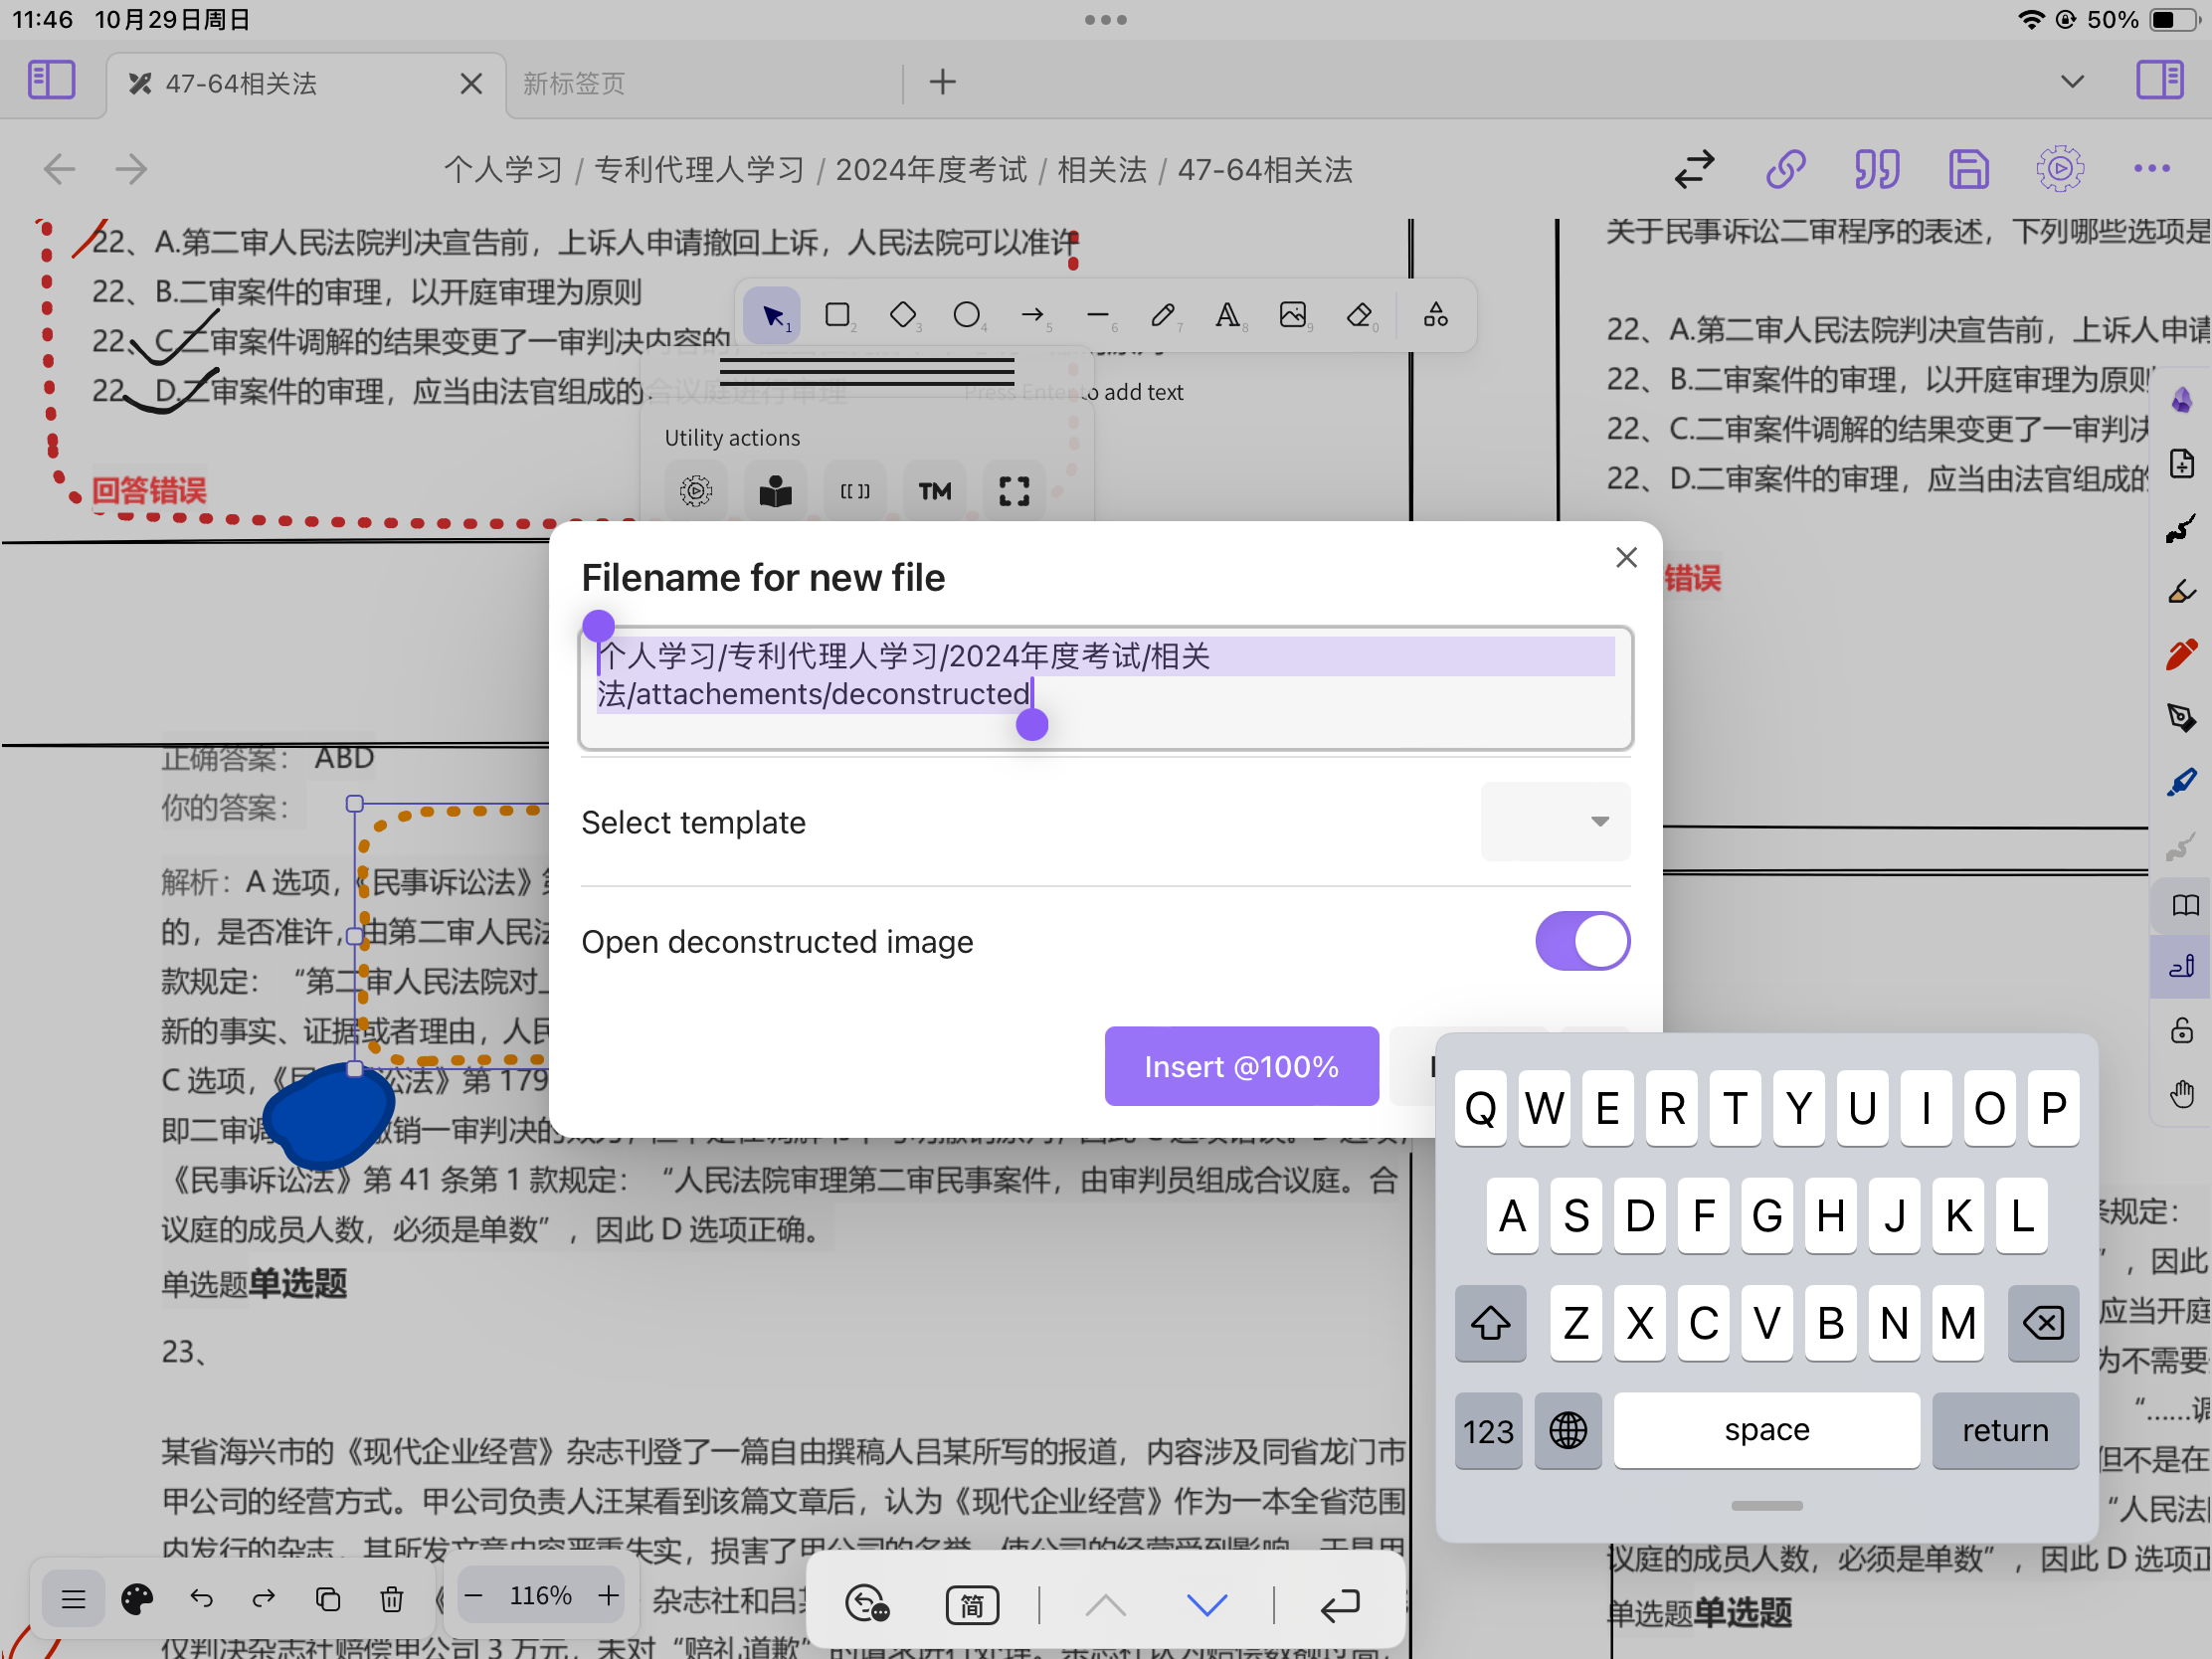Select the Rectangle shape tool

[837, 316]
